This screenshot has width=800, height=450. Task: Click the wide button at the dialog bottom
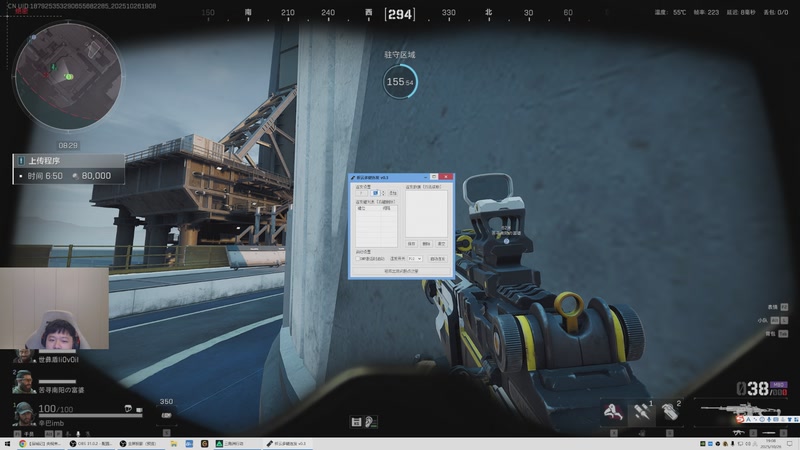tap(401, 271)
